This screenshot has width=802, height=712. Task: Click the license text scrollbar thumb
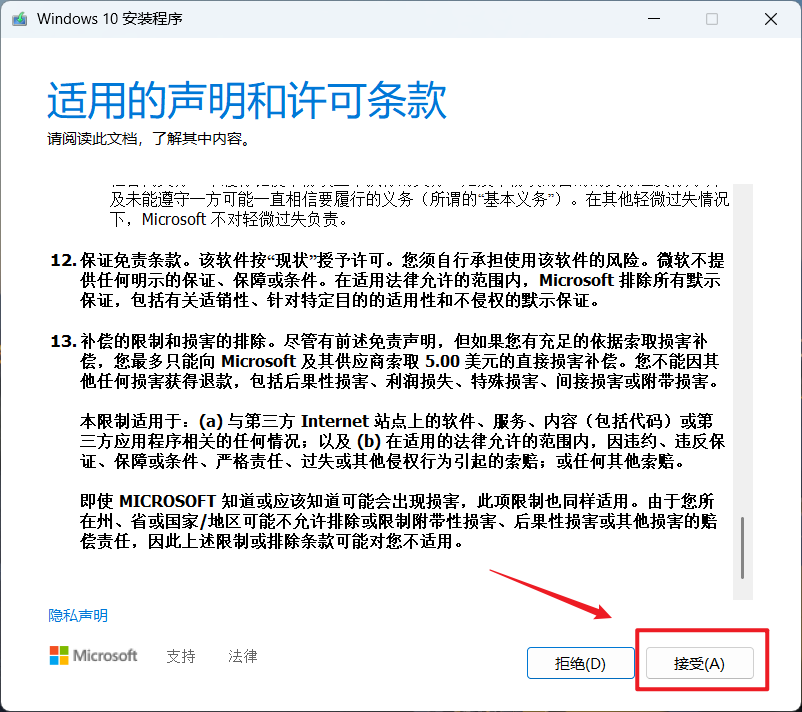point(742,547)
